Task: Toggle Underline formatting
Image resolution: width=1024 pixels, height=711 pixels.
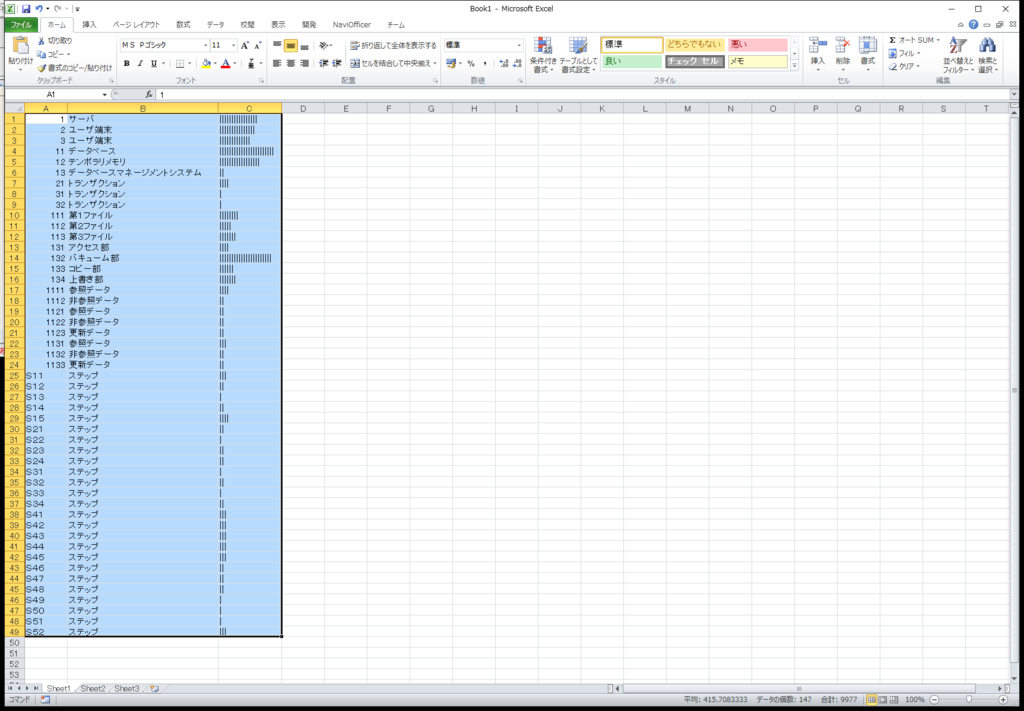Action: tap(154, 63)
